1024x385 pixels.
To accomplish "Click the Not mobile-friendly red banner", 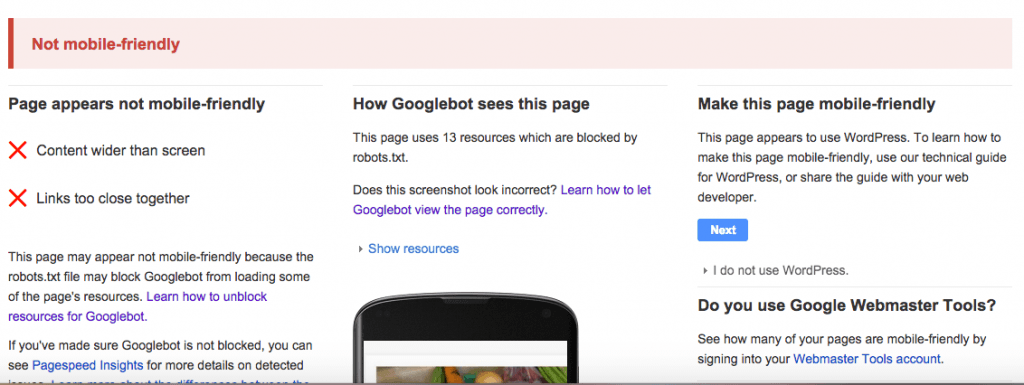I will click(x=510, y=44).
